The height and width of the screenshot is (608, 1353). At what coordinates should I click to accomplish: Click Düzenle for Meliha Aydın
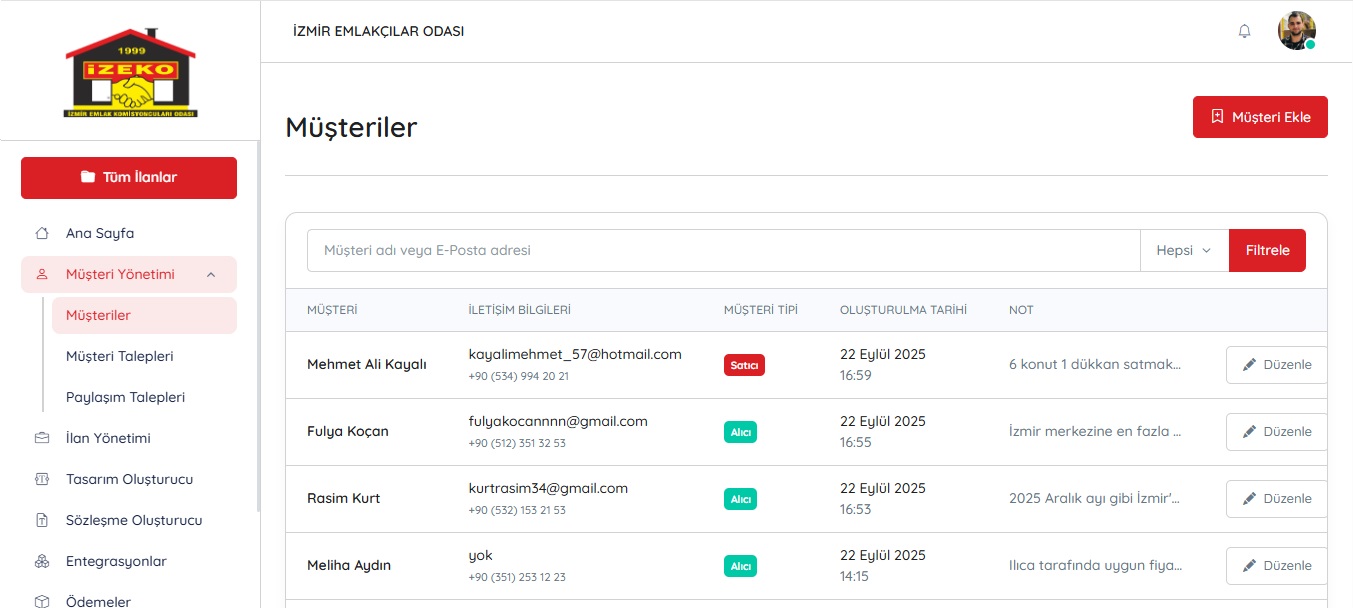point(1276,566)
